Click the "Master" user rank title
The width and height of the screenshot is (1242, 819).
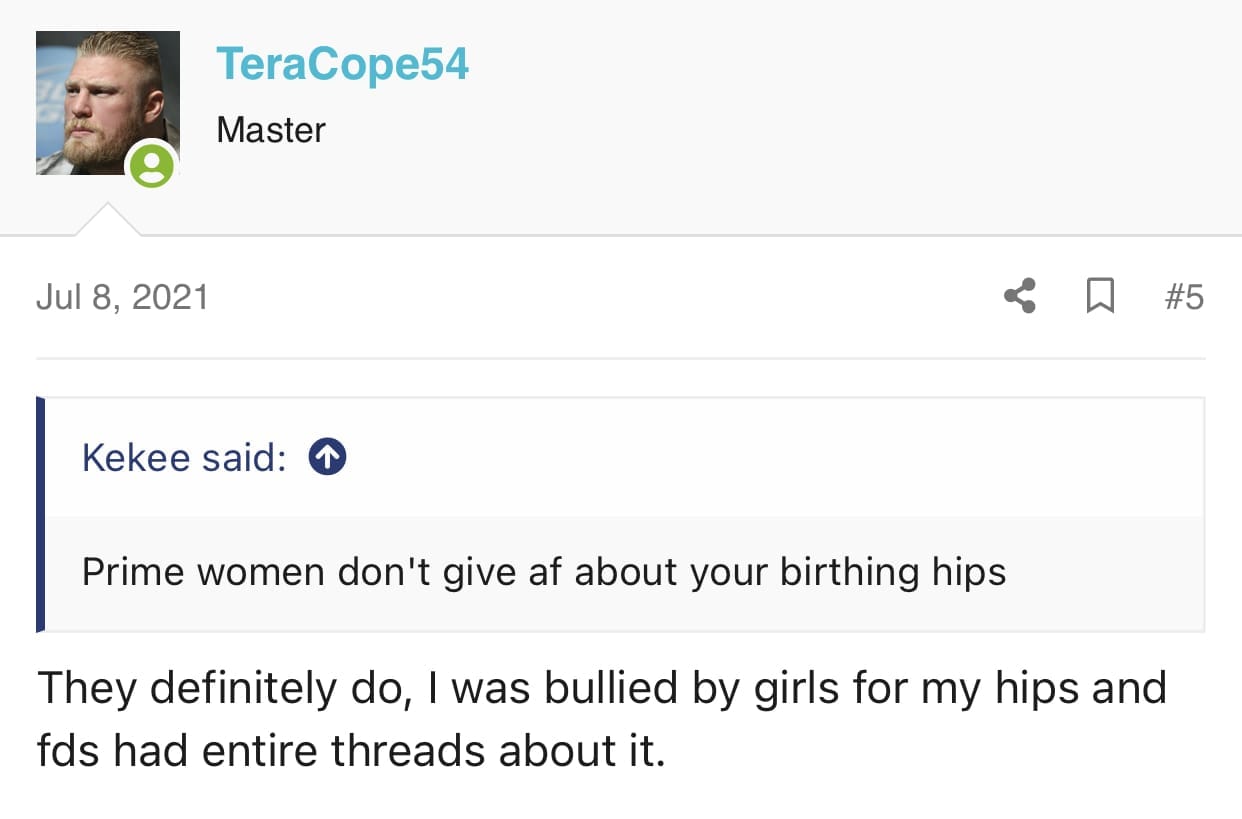pos(271,130)
